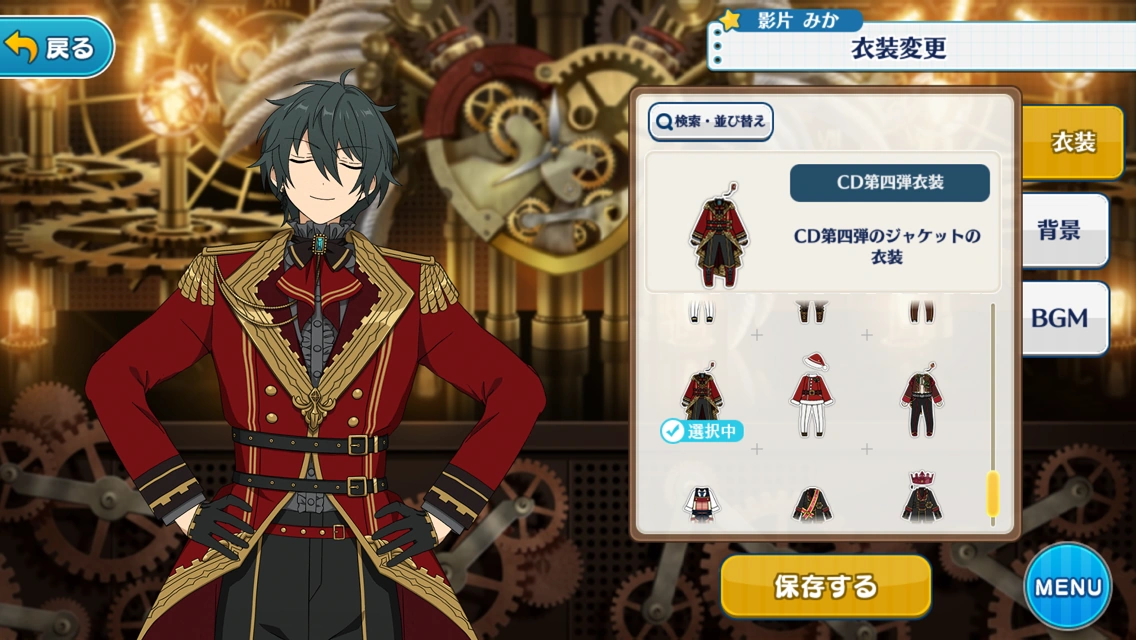The height and width of the screenshot is (640, 1136).
Task: Select the partially visible white pants outfit
Action: 701,312
